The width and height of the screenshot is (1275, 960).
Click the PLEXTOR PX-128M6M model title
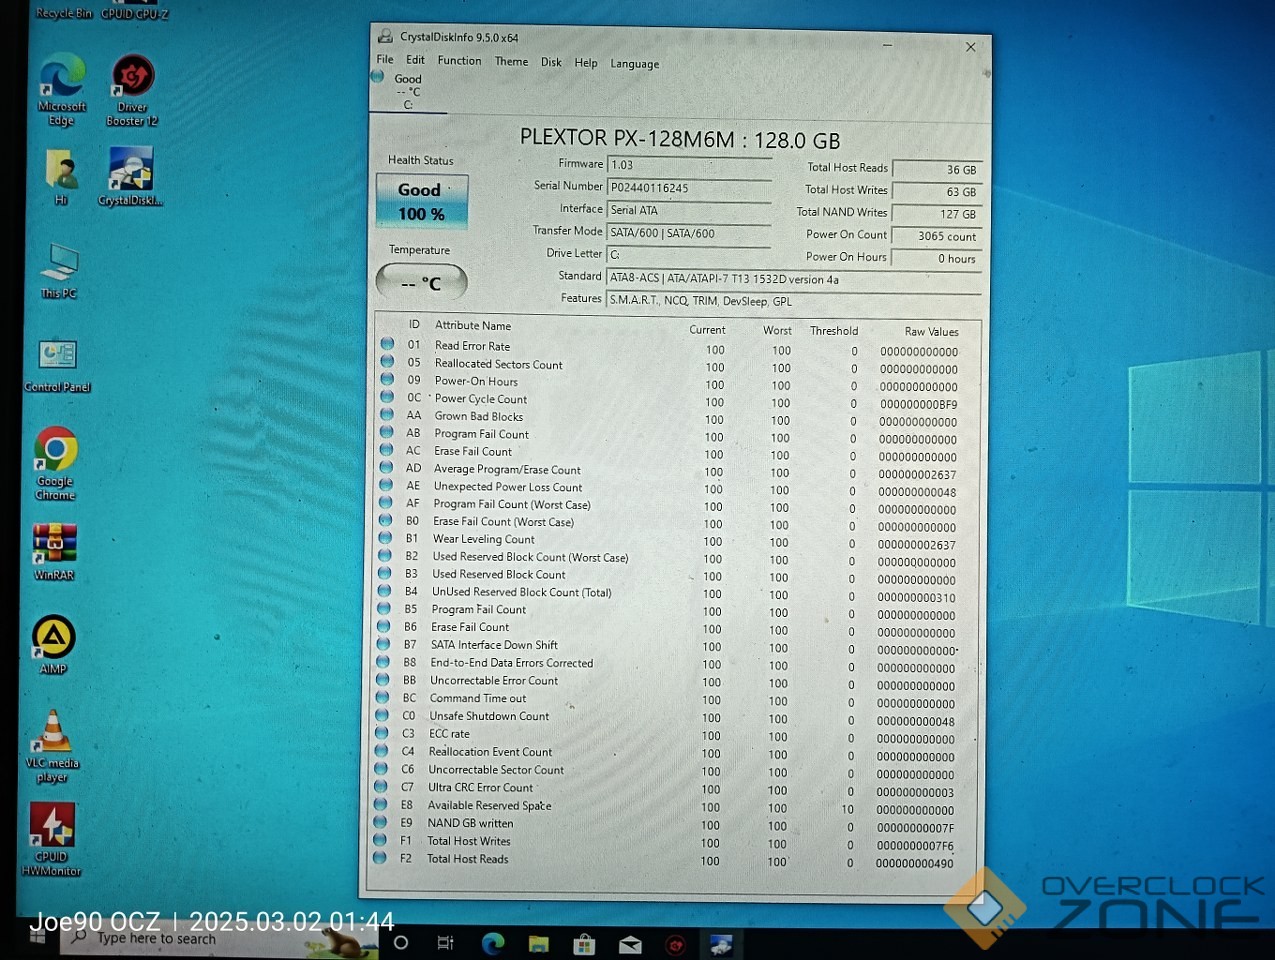tap(680, 138)
